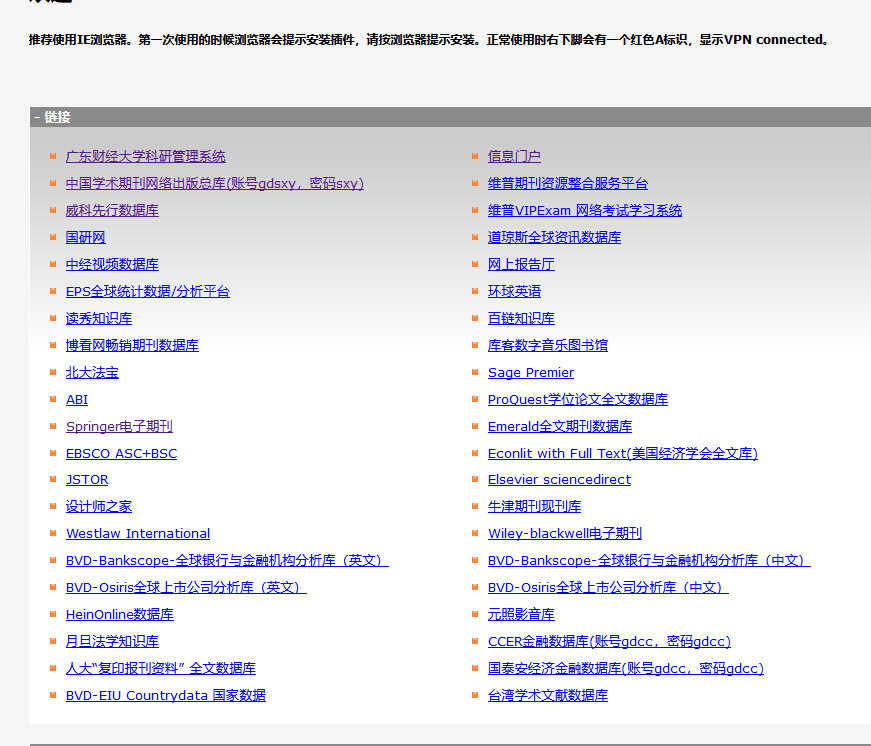Open BVD-Osiris 英文 version link
The image size is (871, 746).
pyautogui.click(x=186, y=587)
